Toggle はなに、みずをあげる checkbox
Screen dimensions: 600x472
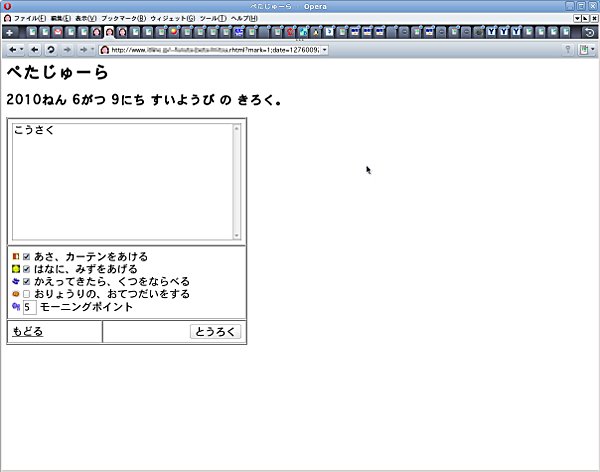27,270
